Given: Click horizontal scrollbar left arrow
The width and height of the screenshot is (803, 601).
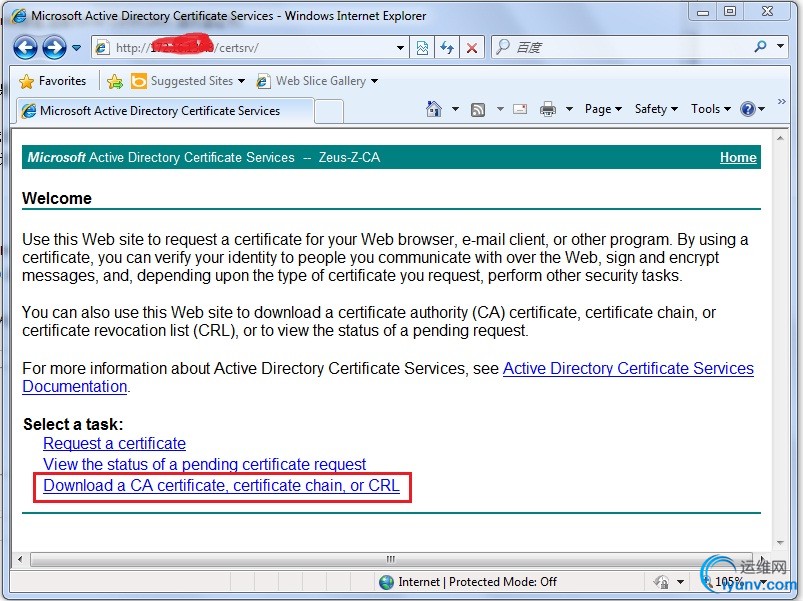Looking at the screenshot, I should tap(19, 559).
